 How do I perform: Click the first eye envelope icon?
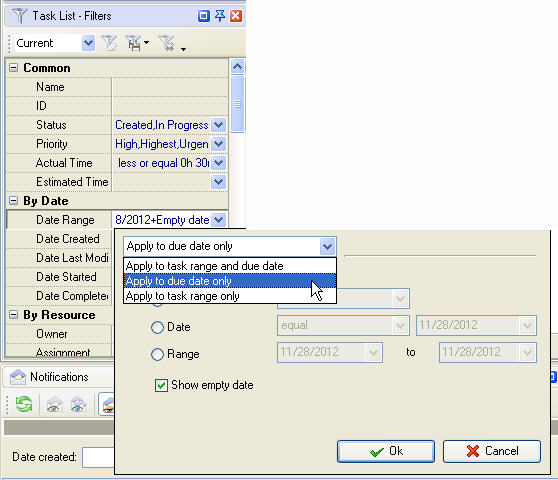pyautogui.click(x=54, y=405)
